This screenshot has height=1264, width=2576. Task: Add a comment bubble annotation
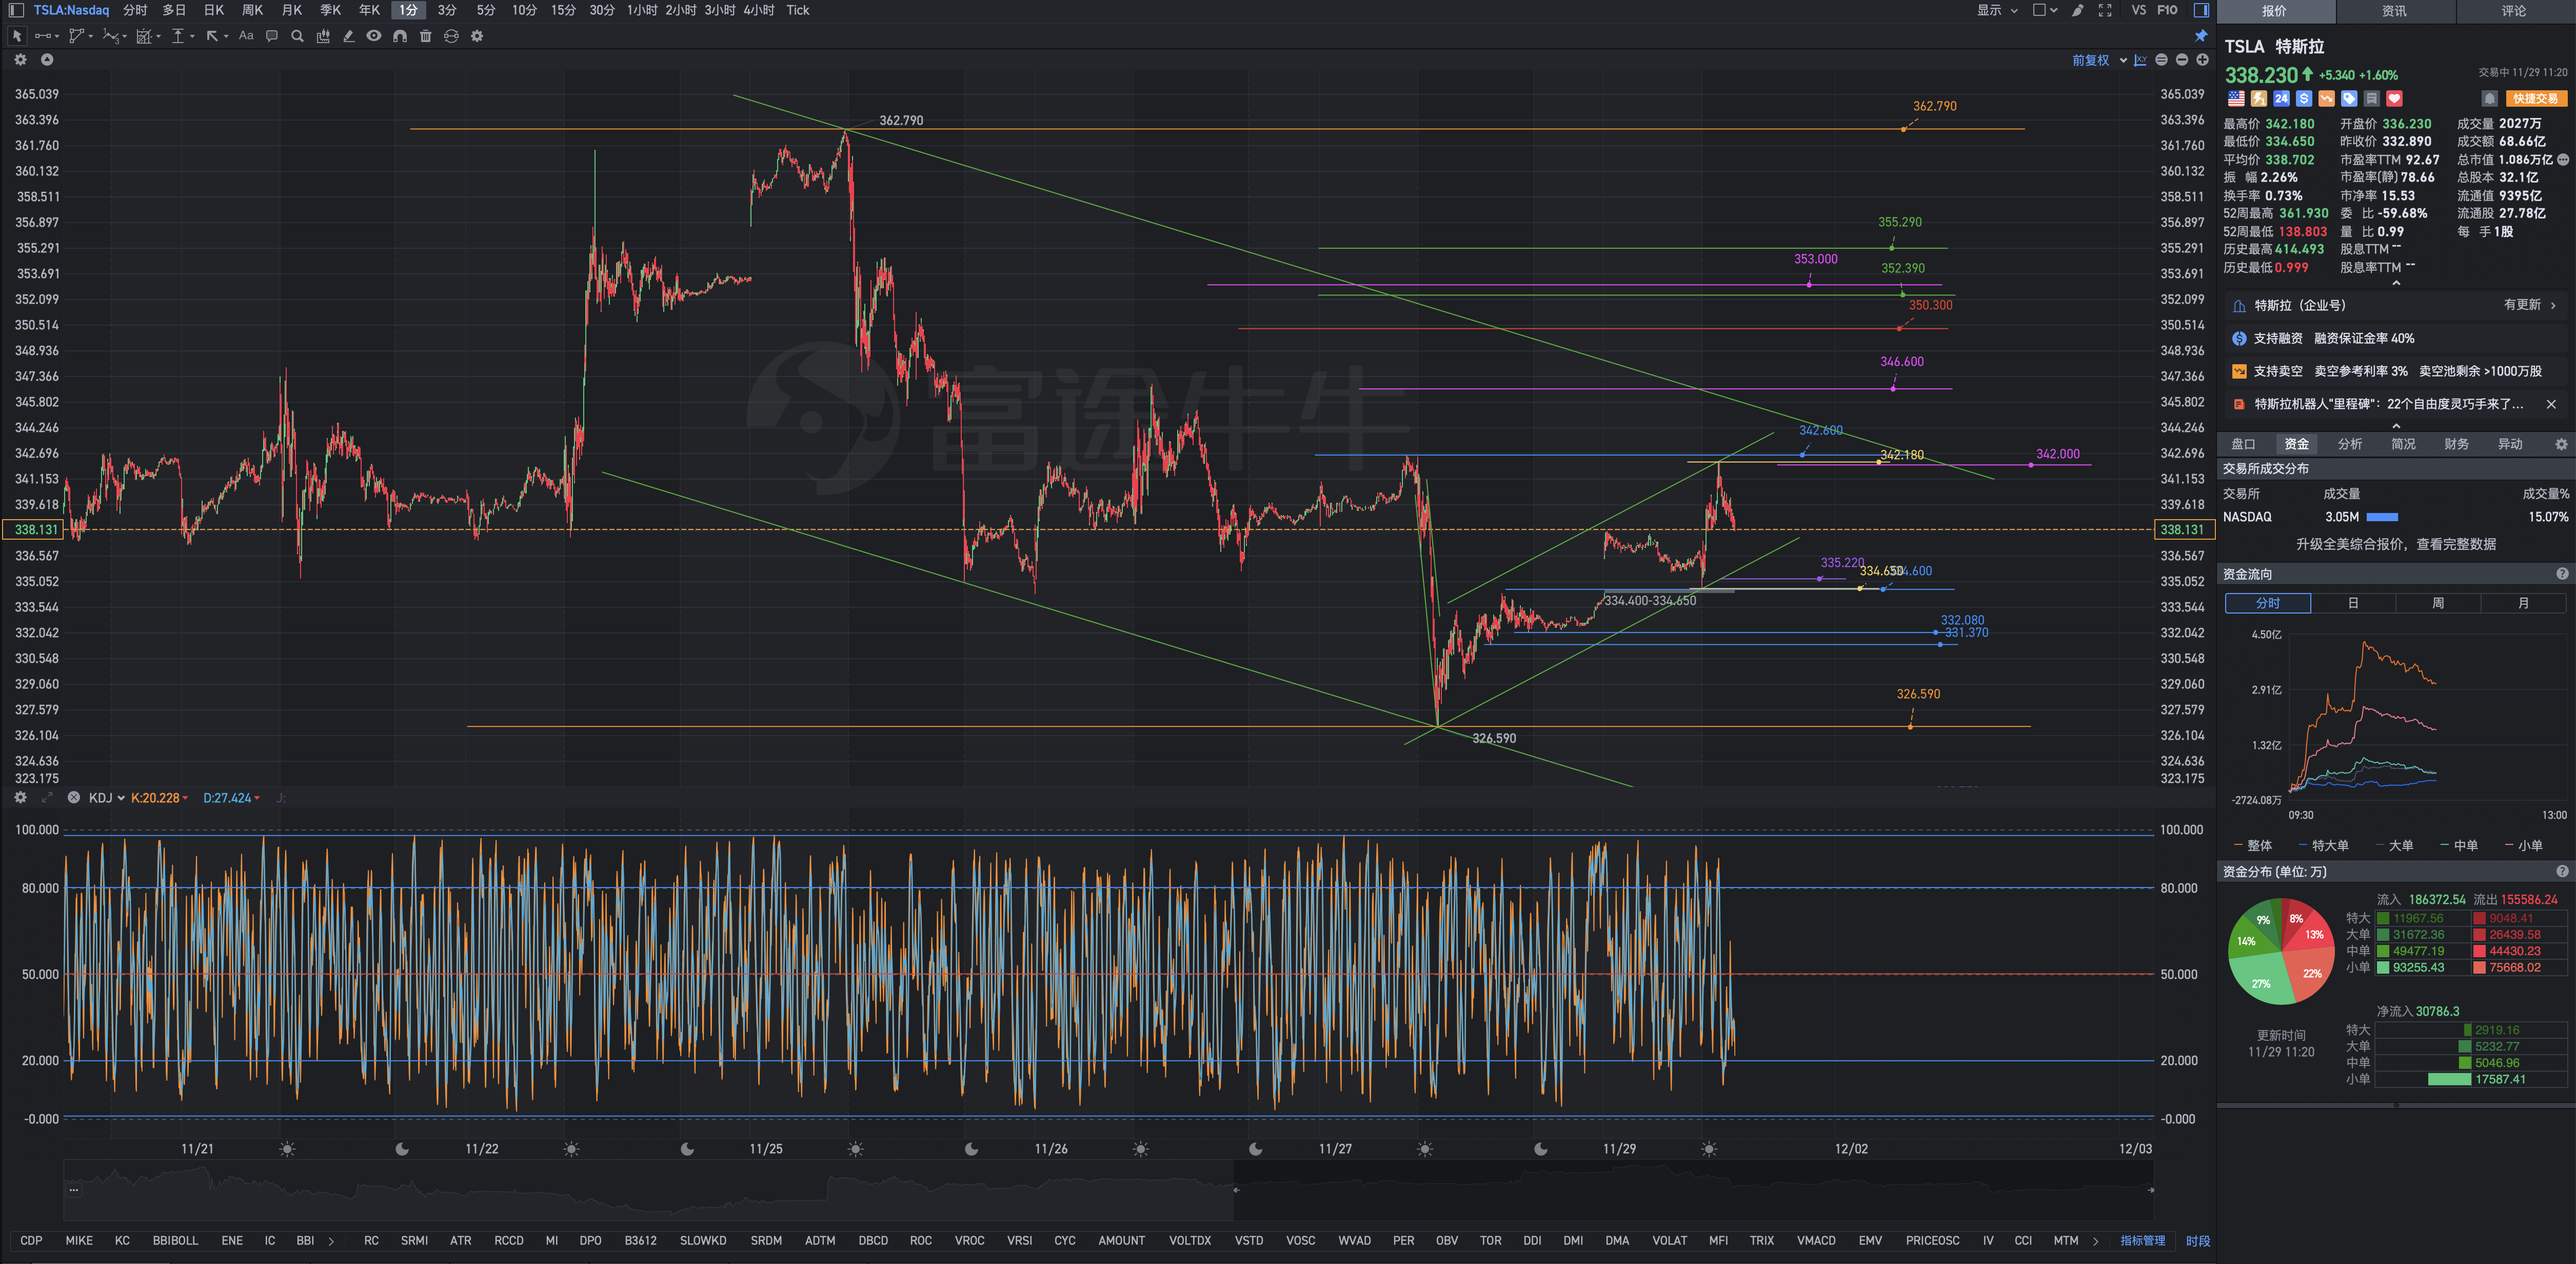pos(271,36)
